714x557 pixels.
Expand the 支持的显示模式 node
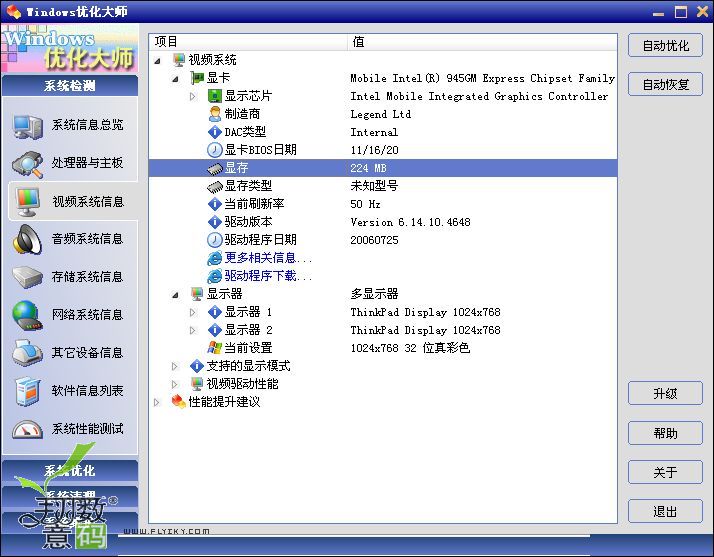point(174,366)
